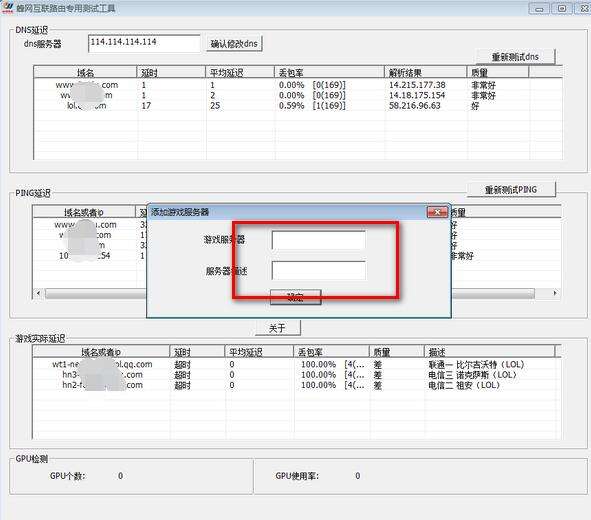Image resolution: width=591 pixels, height=520 pixels.
Task: Select the 电信二 祖安 (LOL) server row
Action: pyautogui.click(x=294, y=385)
